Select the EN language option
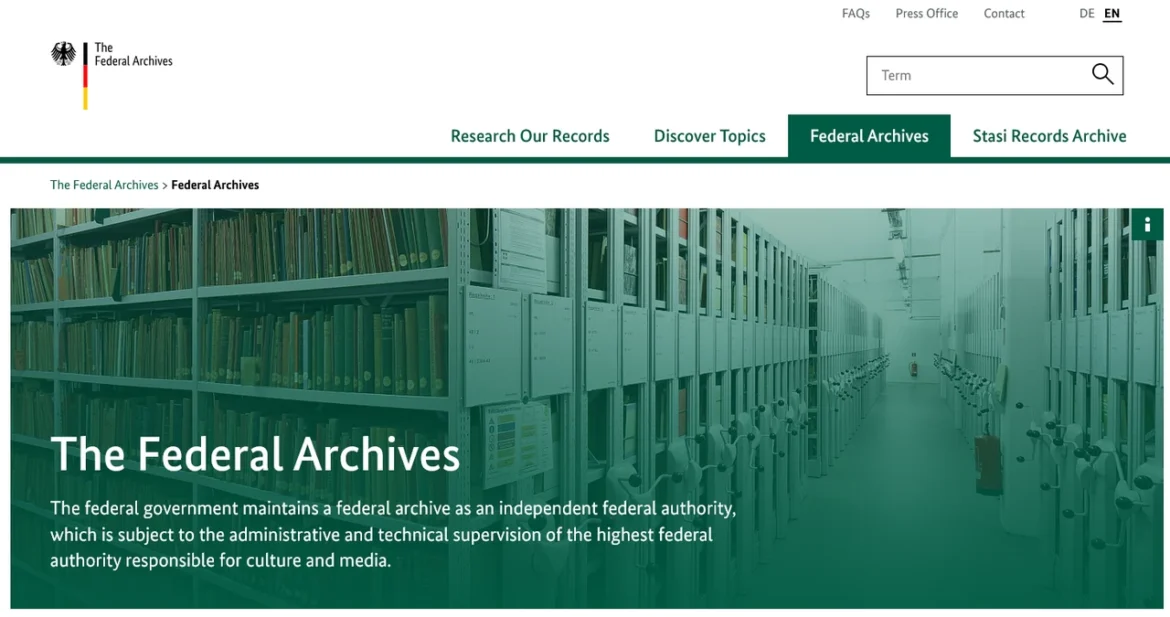Screen dimensions: 1170x617 1112,14
